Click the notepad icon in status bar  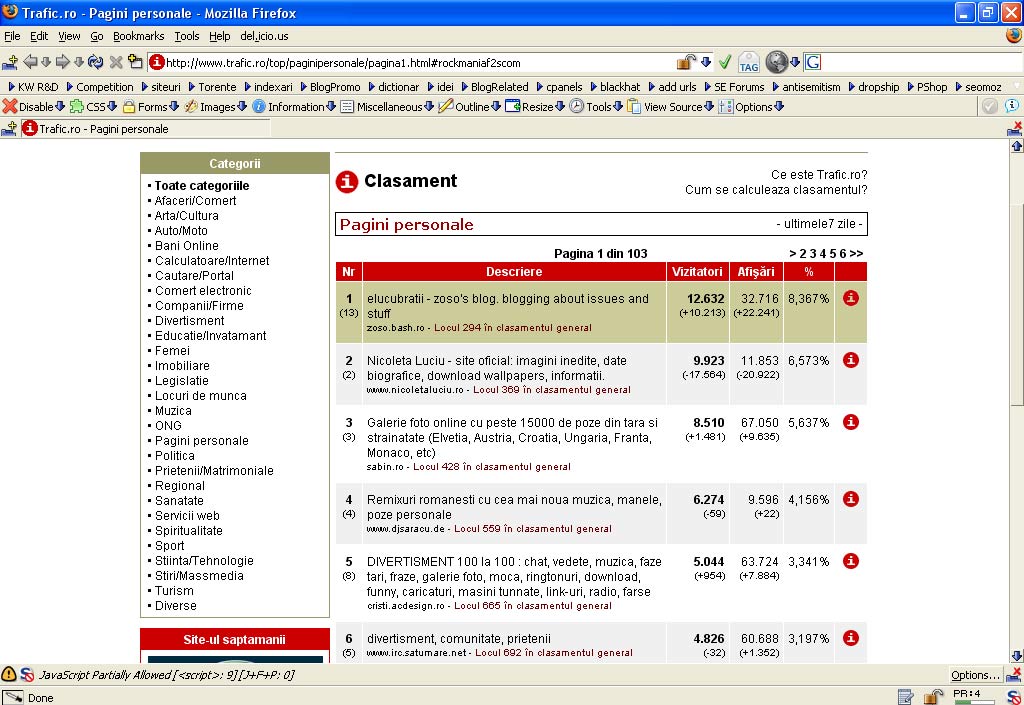click(906, 697)
